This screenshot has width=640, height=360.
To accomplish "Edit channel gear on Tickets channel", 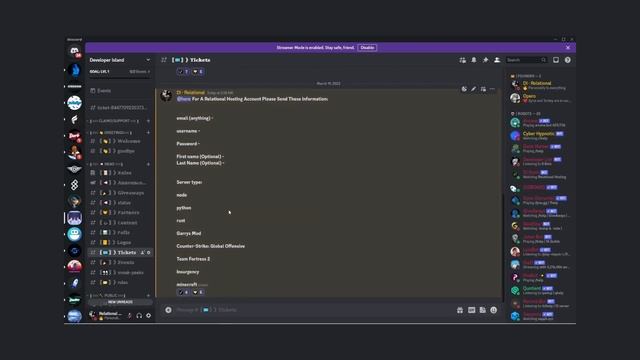I will (x=149, y=253).
